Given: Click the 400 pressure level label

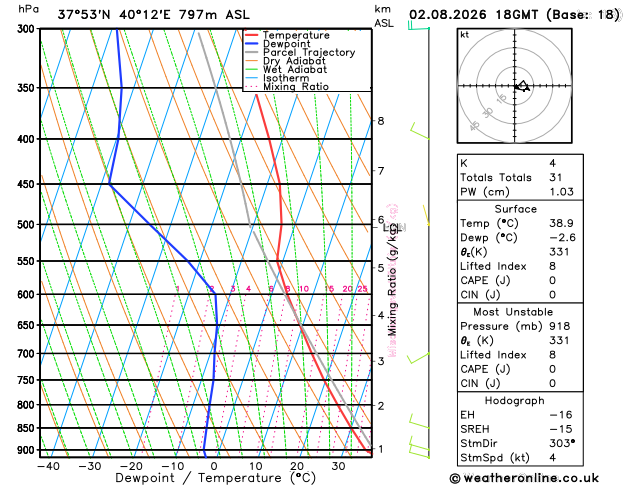Looking at the screenshot, I should 28,139.
